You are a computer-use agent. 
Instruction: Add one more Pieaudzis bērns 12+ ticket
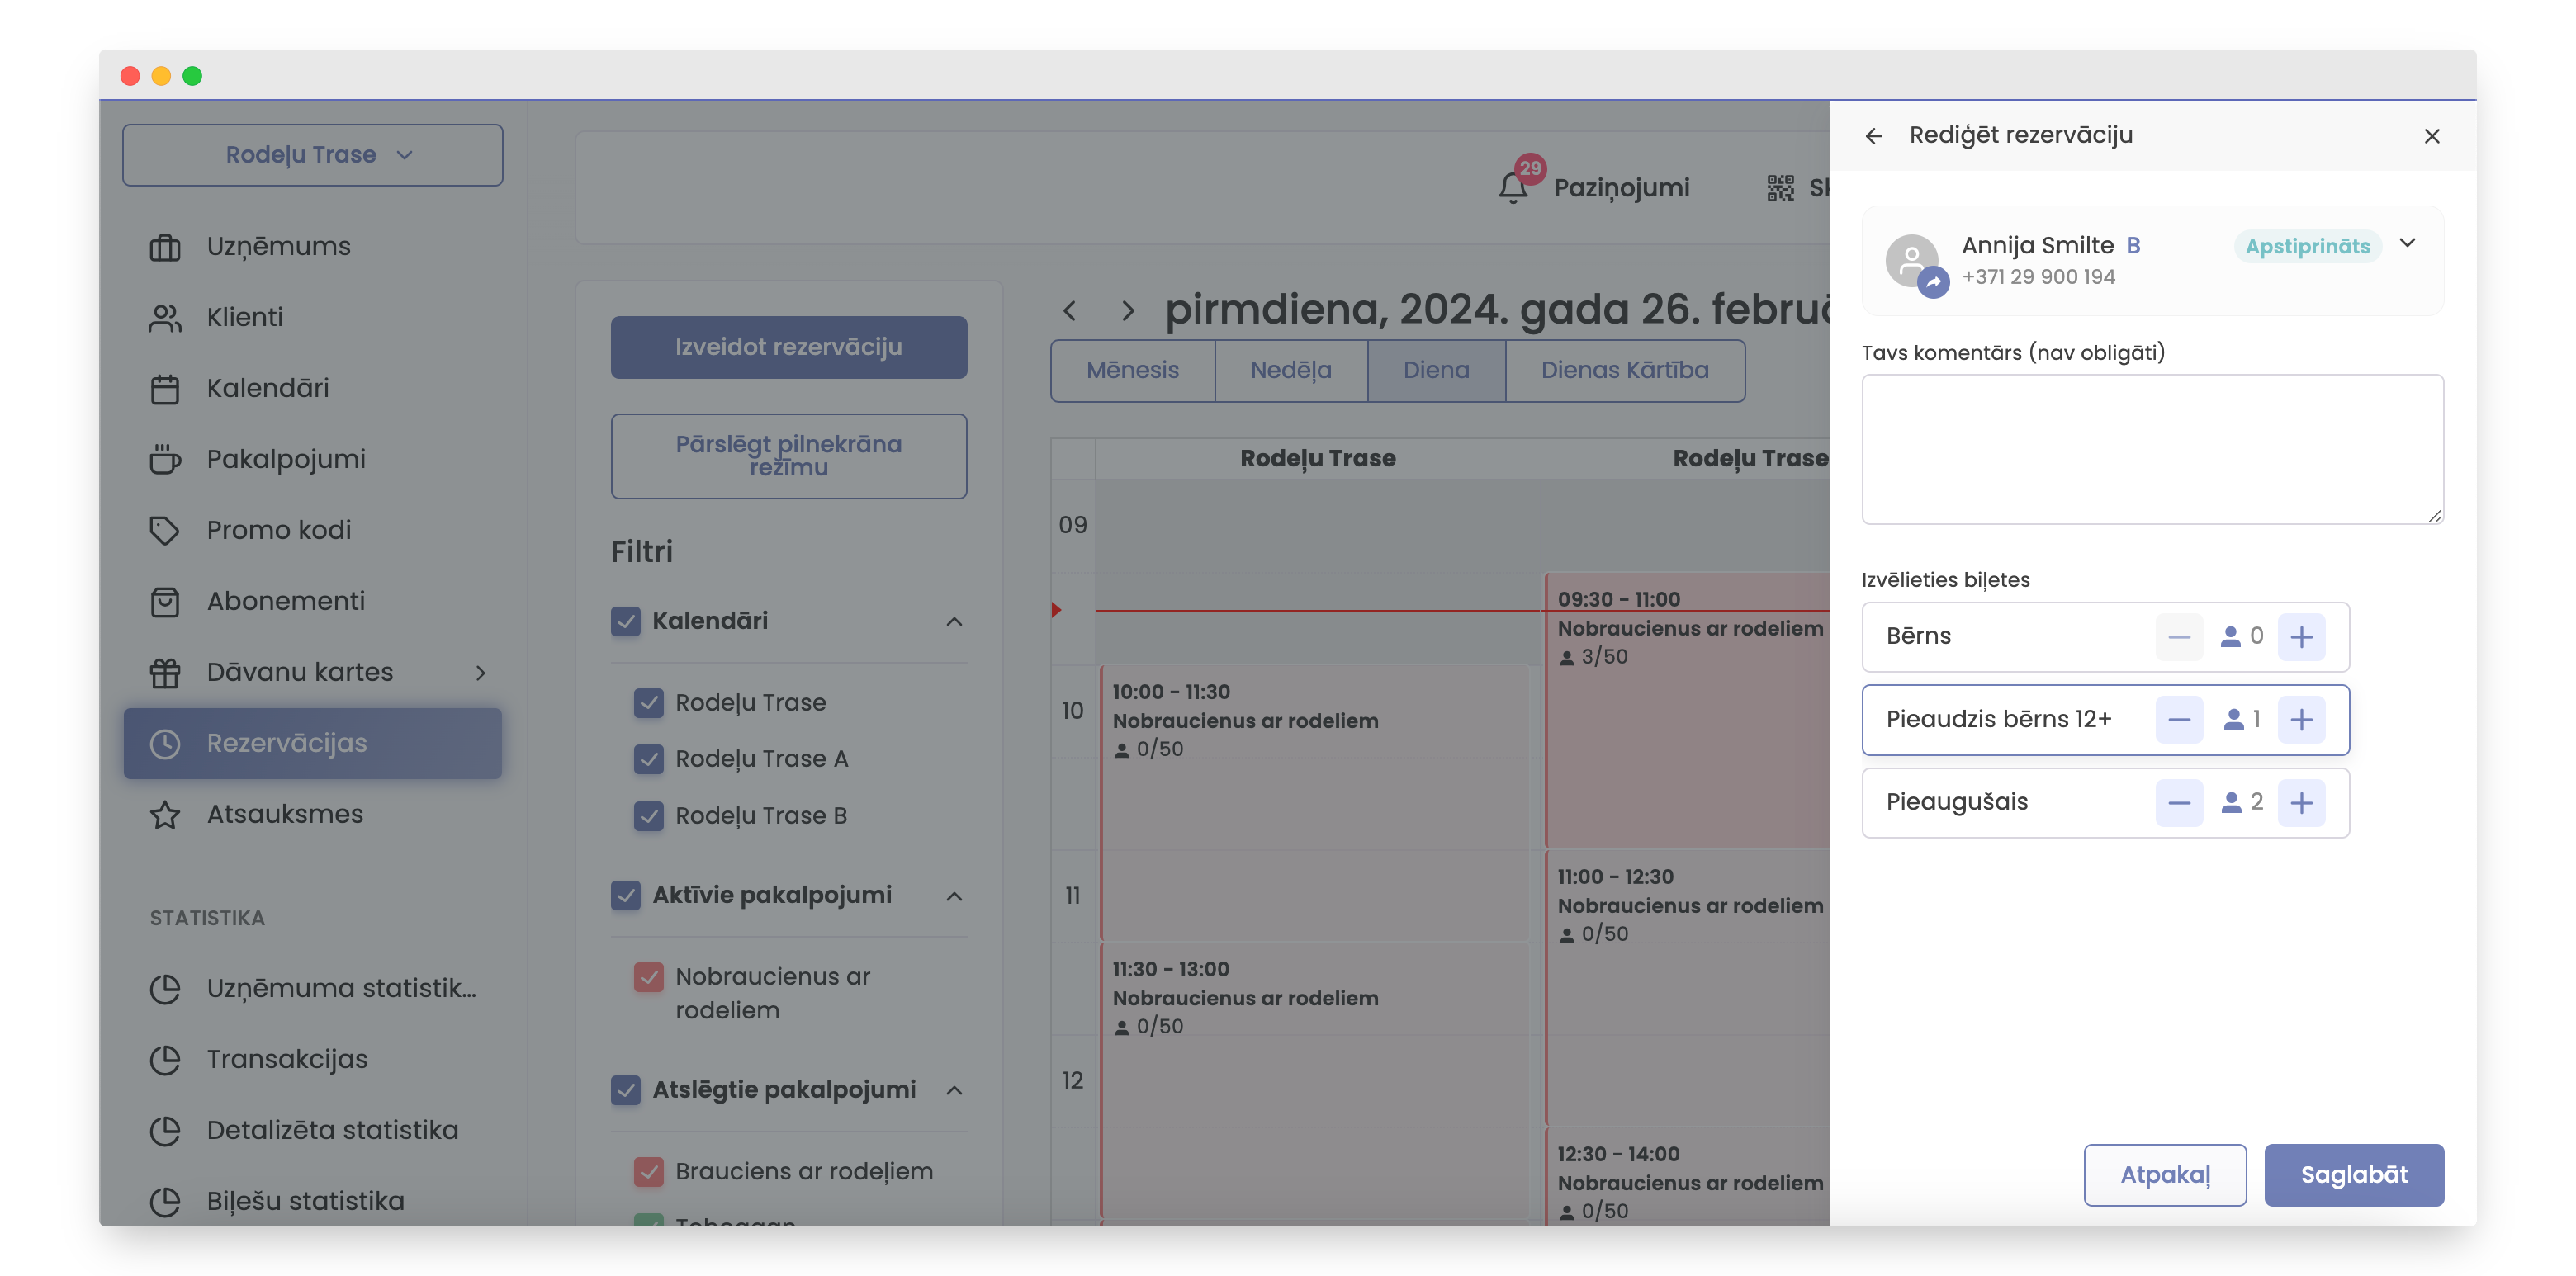coord(2301,720)
